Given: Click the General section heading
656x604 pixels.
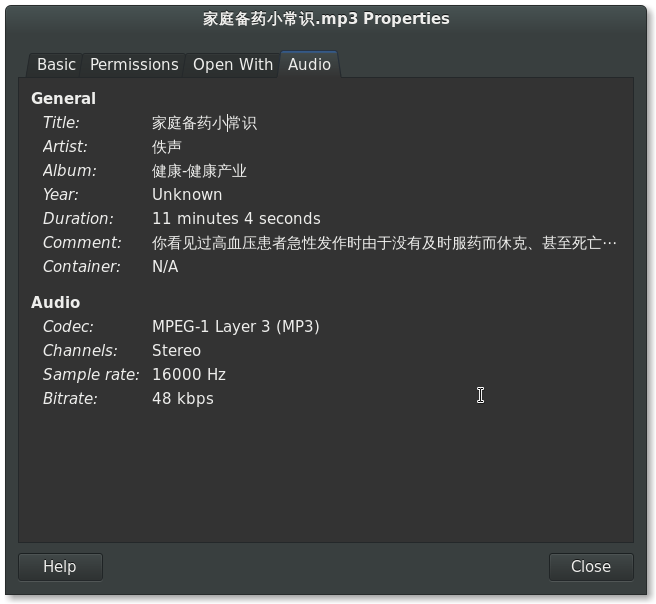Looking at the screenshot, I should tap(64, 99).
